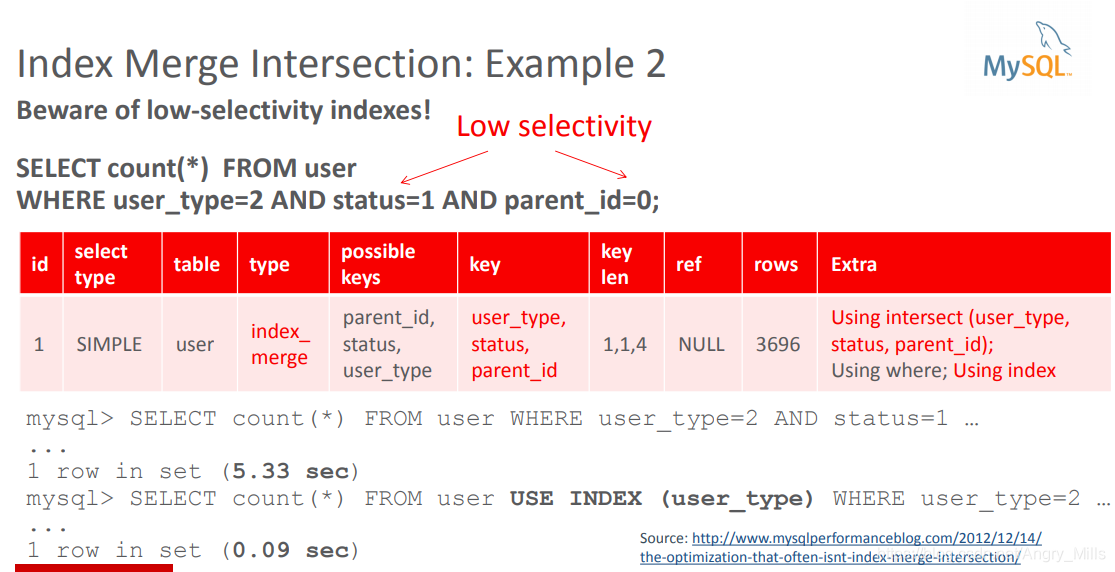The image size is (1115, 572).
Task: Select the rows value '3696'
Action: click(x=778, y=344)
